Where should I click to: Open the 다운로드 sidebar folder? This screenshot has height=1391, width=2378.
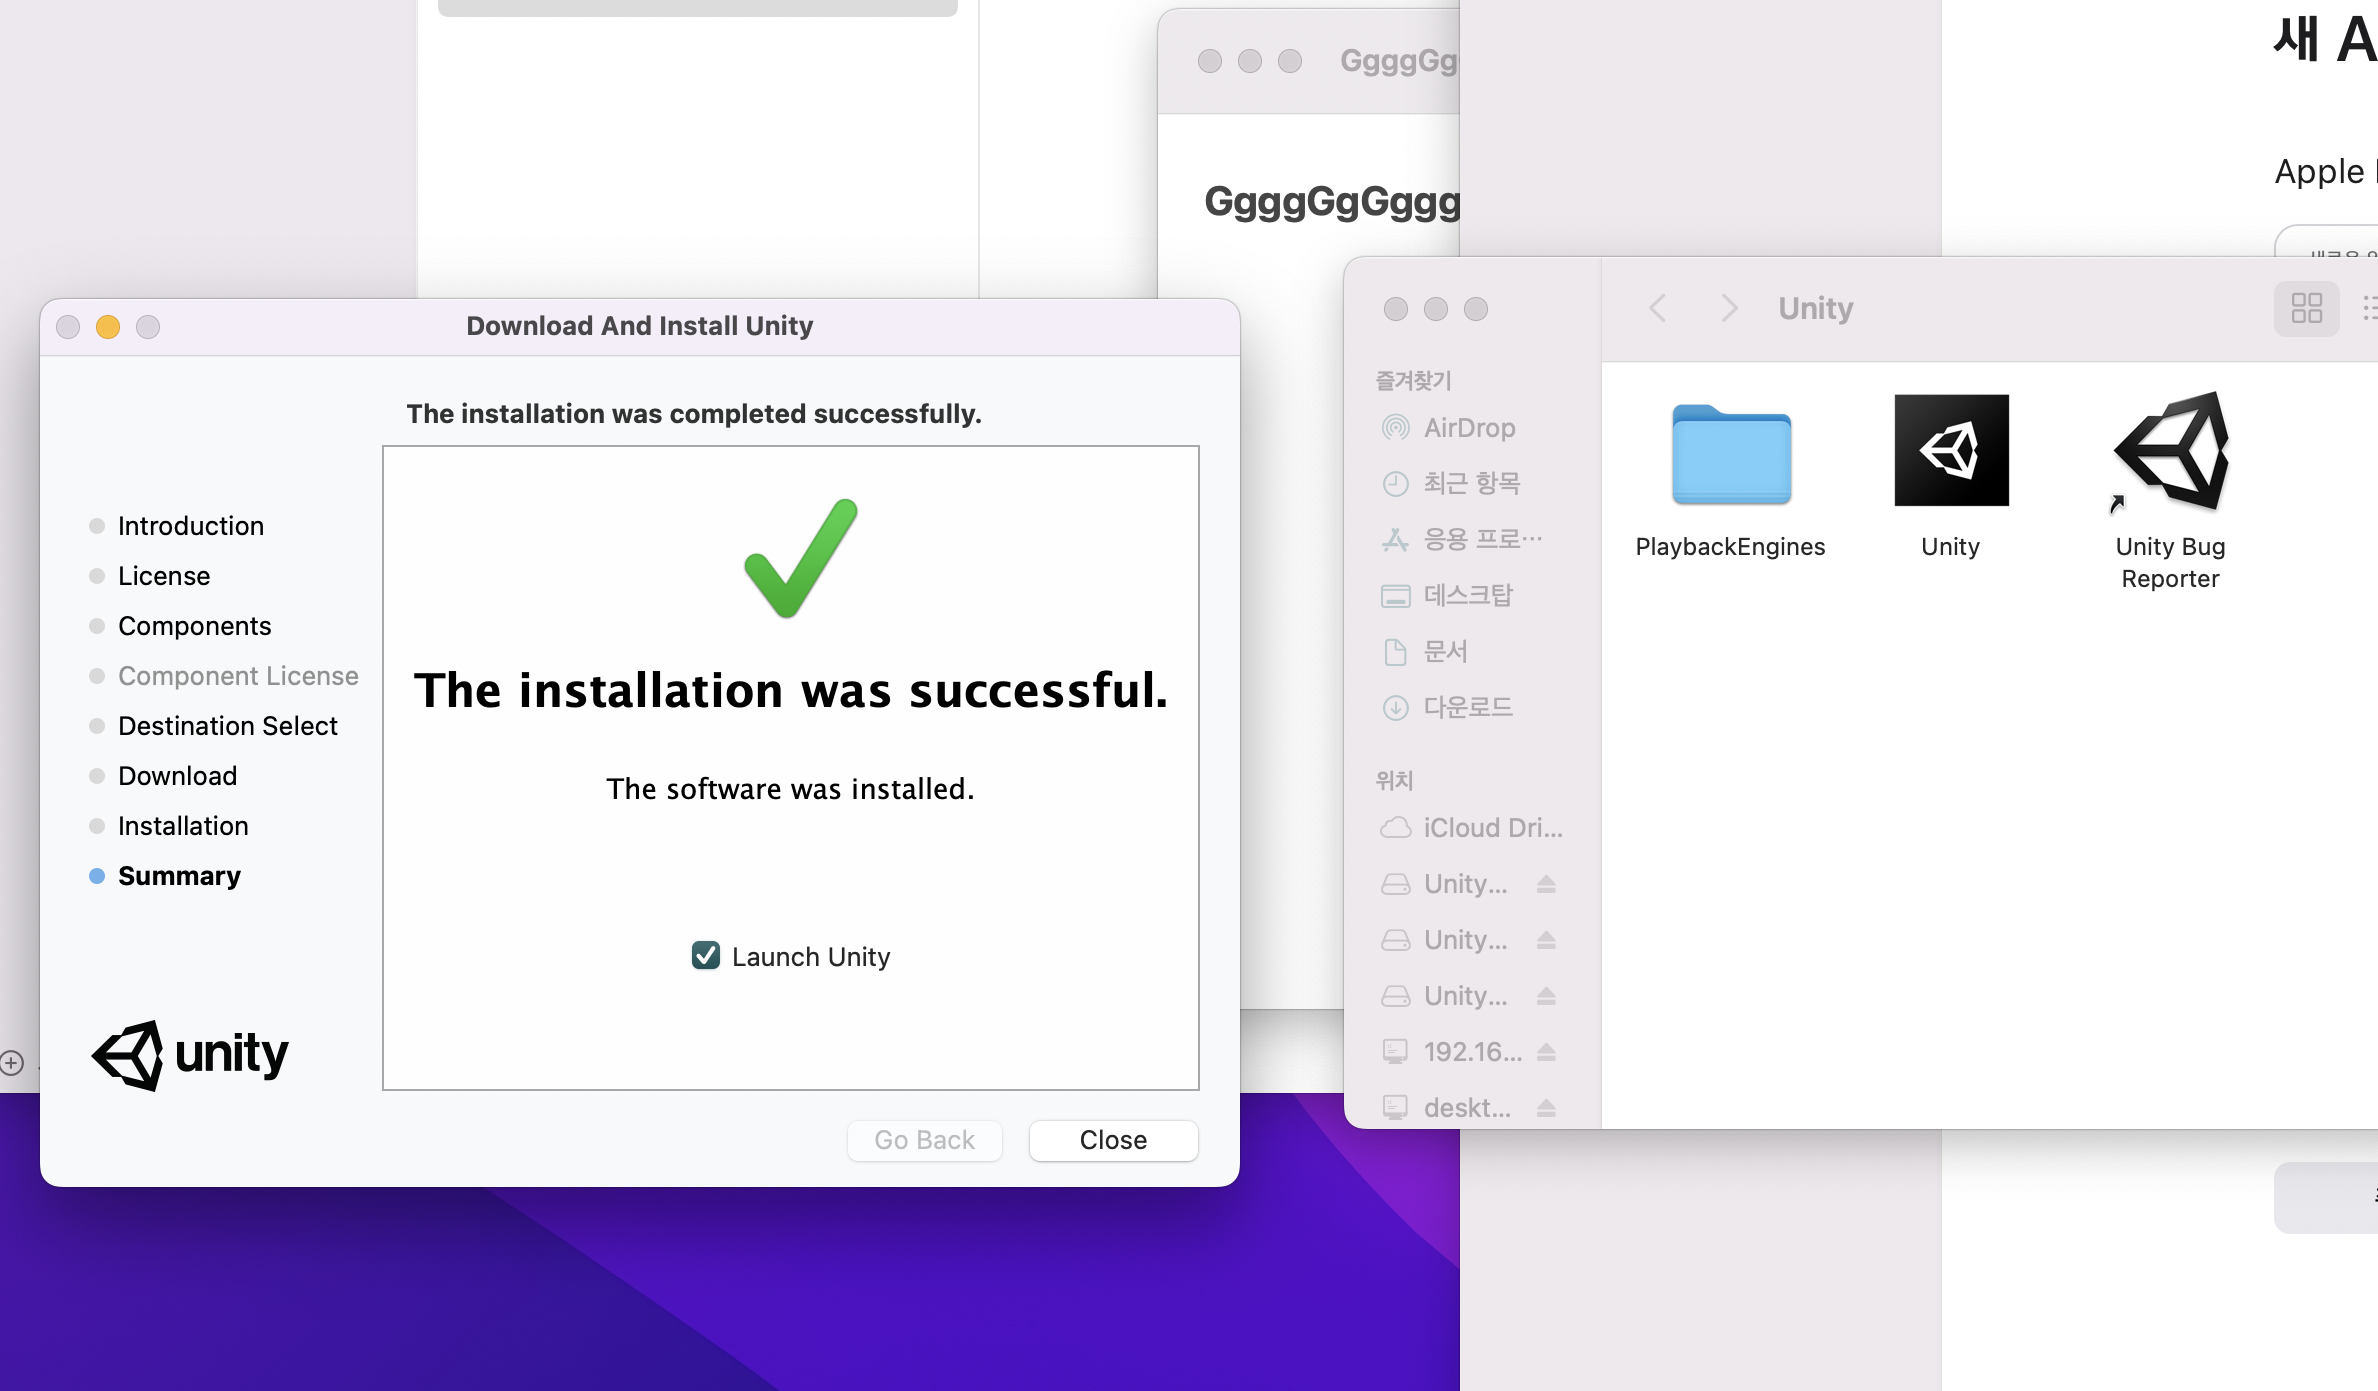tap(1467, 708)
